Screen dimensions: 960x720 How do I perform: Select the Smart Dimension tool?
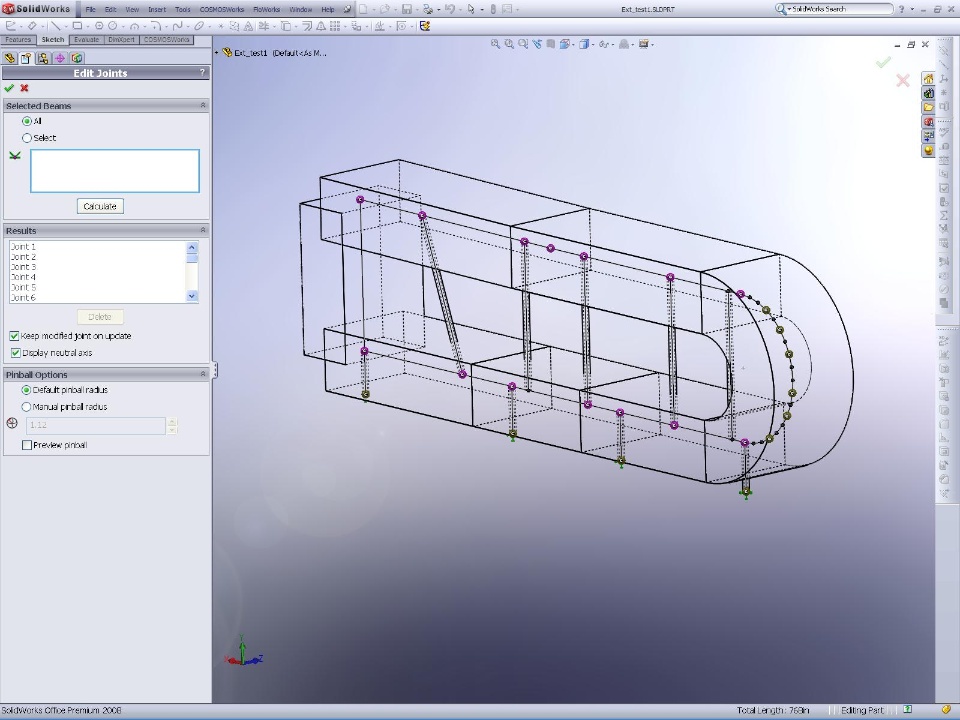pyautogui.click(x=32, y=26)
